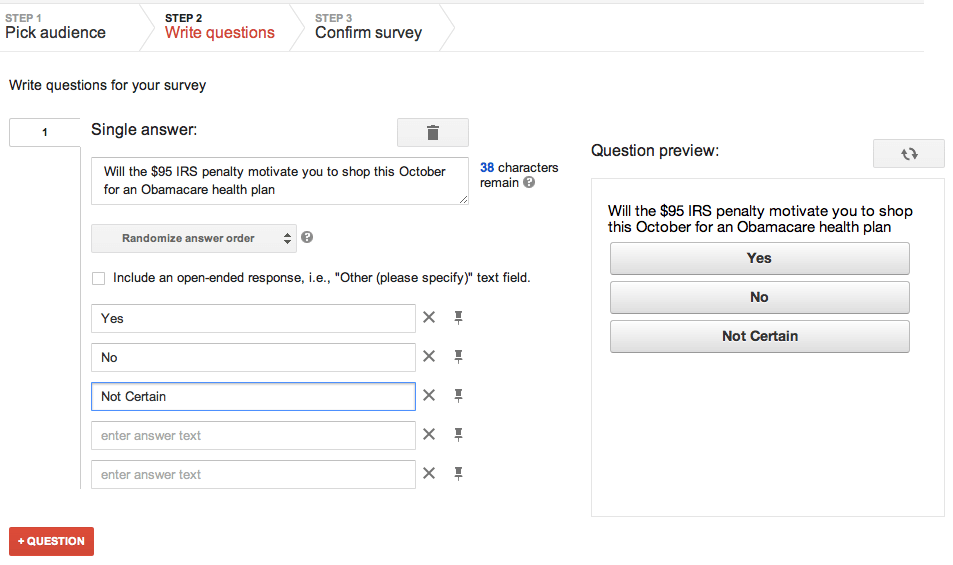Delete the Not Certain answer

pos(429,395)
